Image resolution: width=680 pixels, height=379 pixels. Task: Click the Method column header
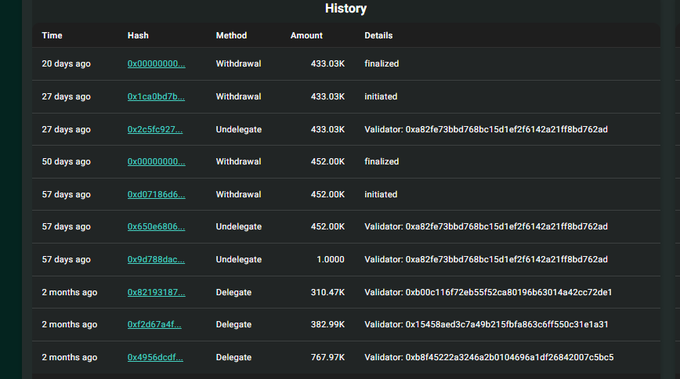pyautogui.click(x=231, y=36)
